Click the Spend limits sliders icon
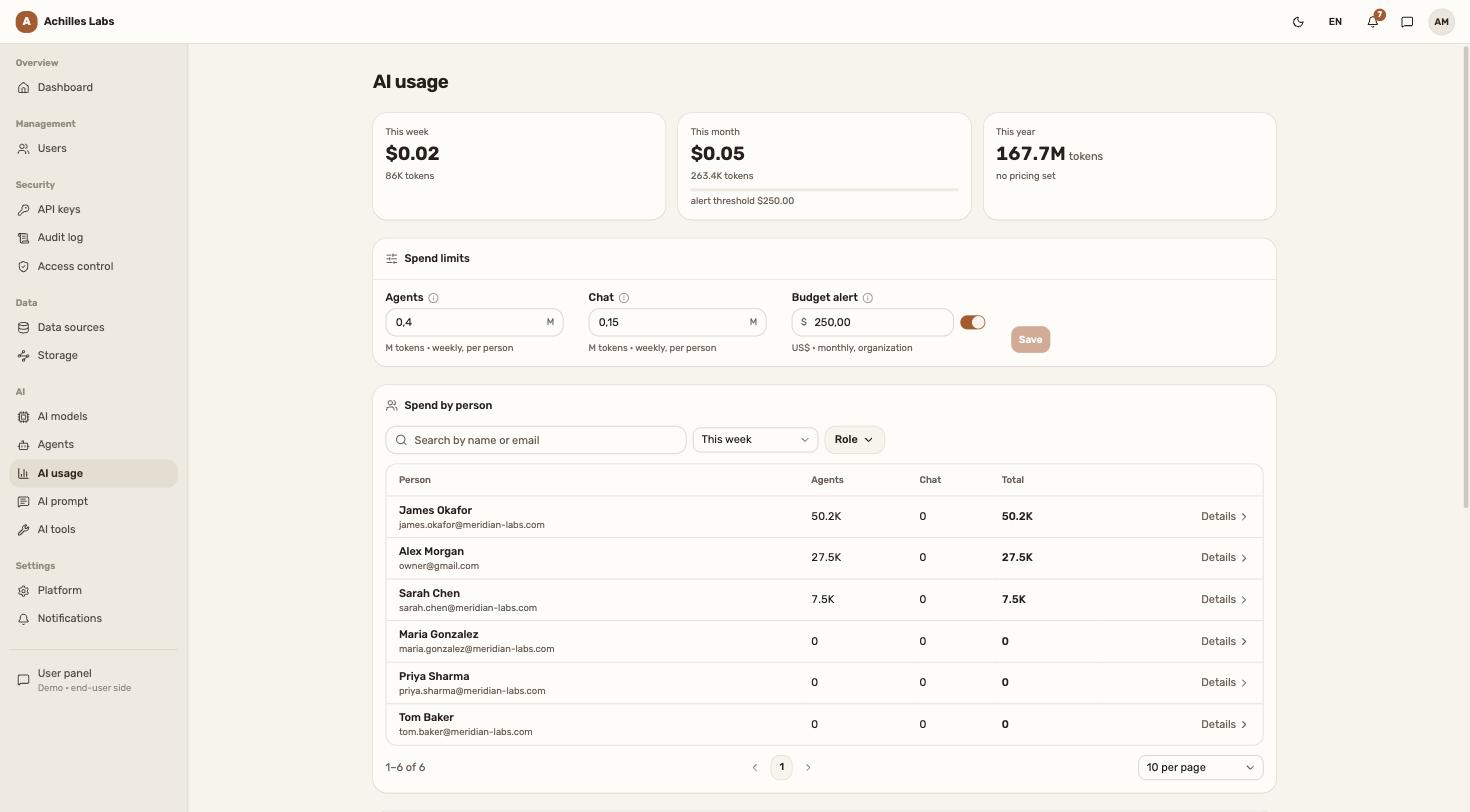Viewport: 1470px width, 812px height. coord(391,258)
